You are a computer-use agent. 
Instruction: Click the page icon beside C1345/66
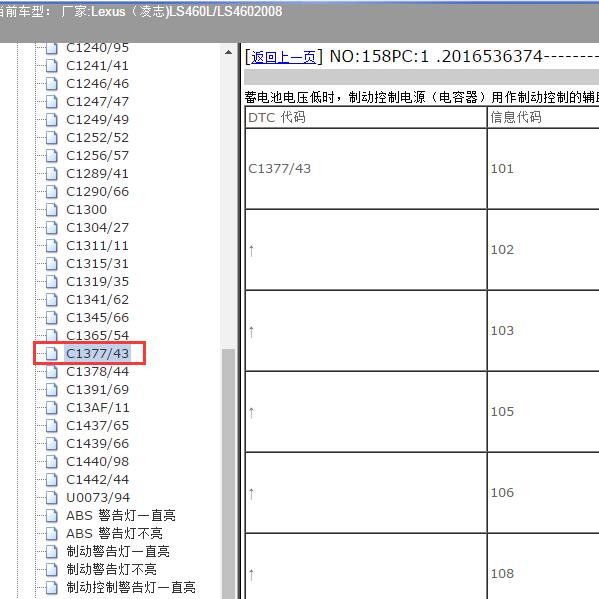pos(52,317)
